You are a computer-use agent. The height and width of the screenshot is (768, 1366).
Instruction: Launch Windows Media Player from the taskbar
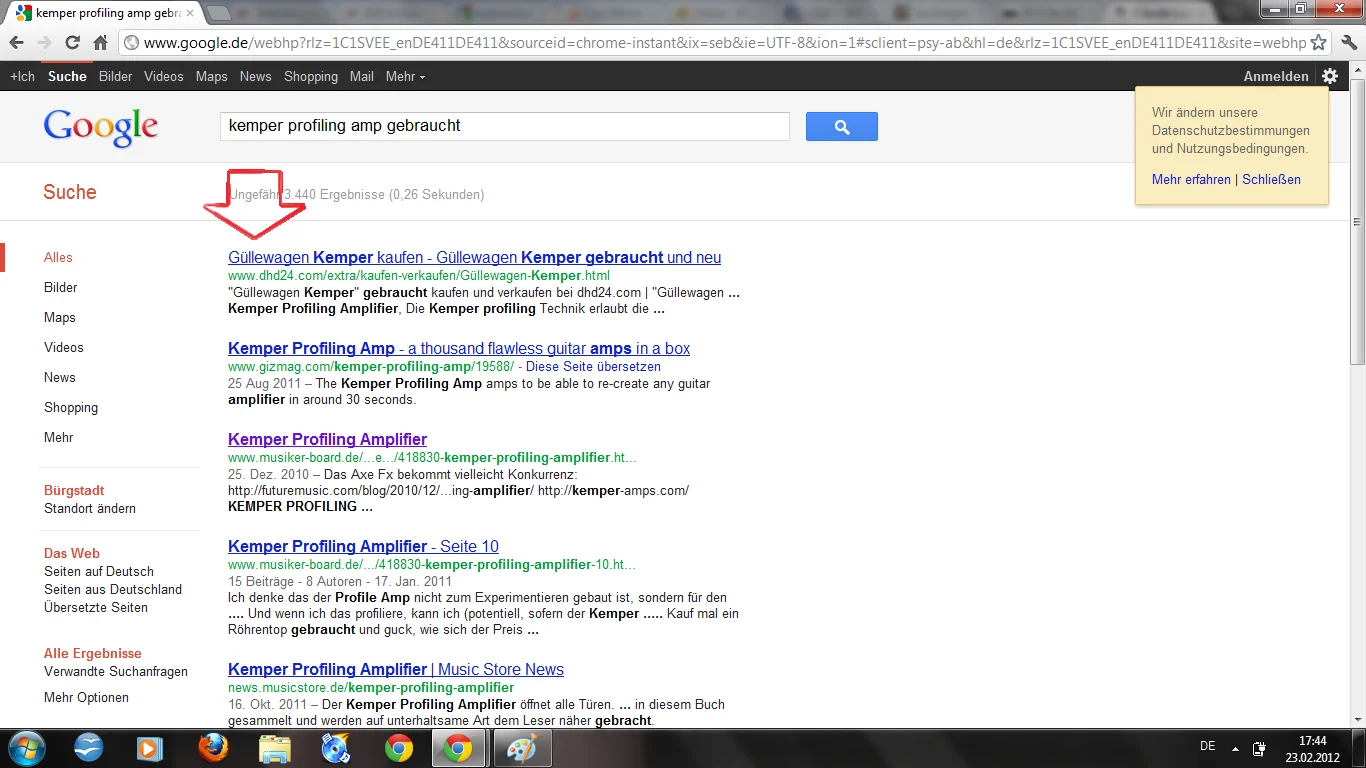149,748
